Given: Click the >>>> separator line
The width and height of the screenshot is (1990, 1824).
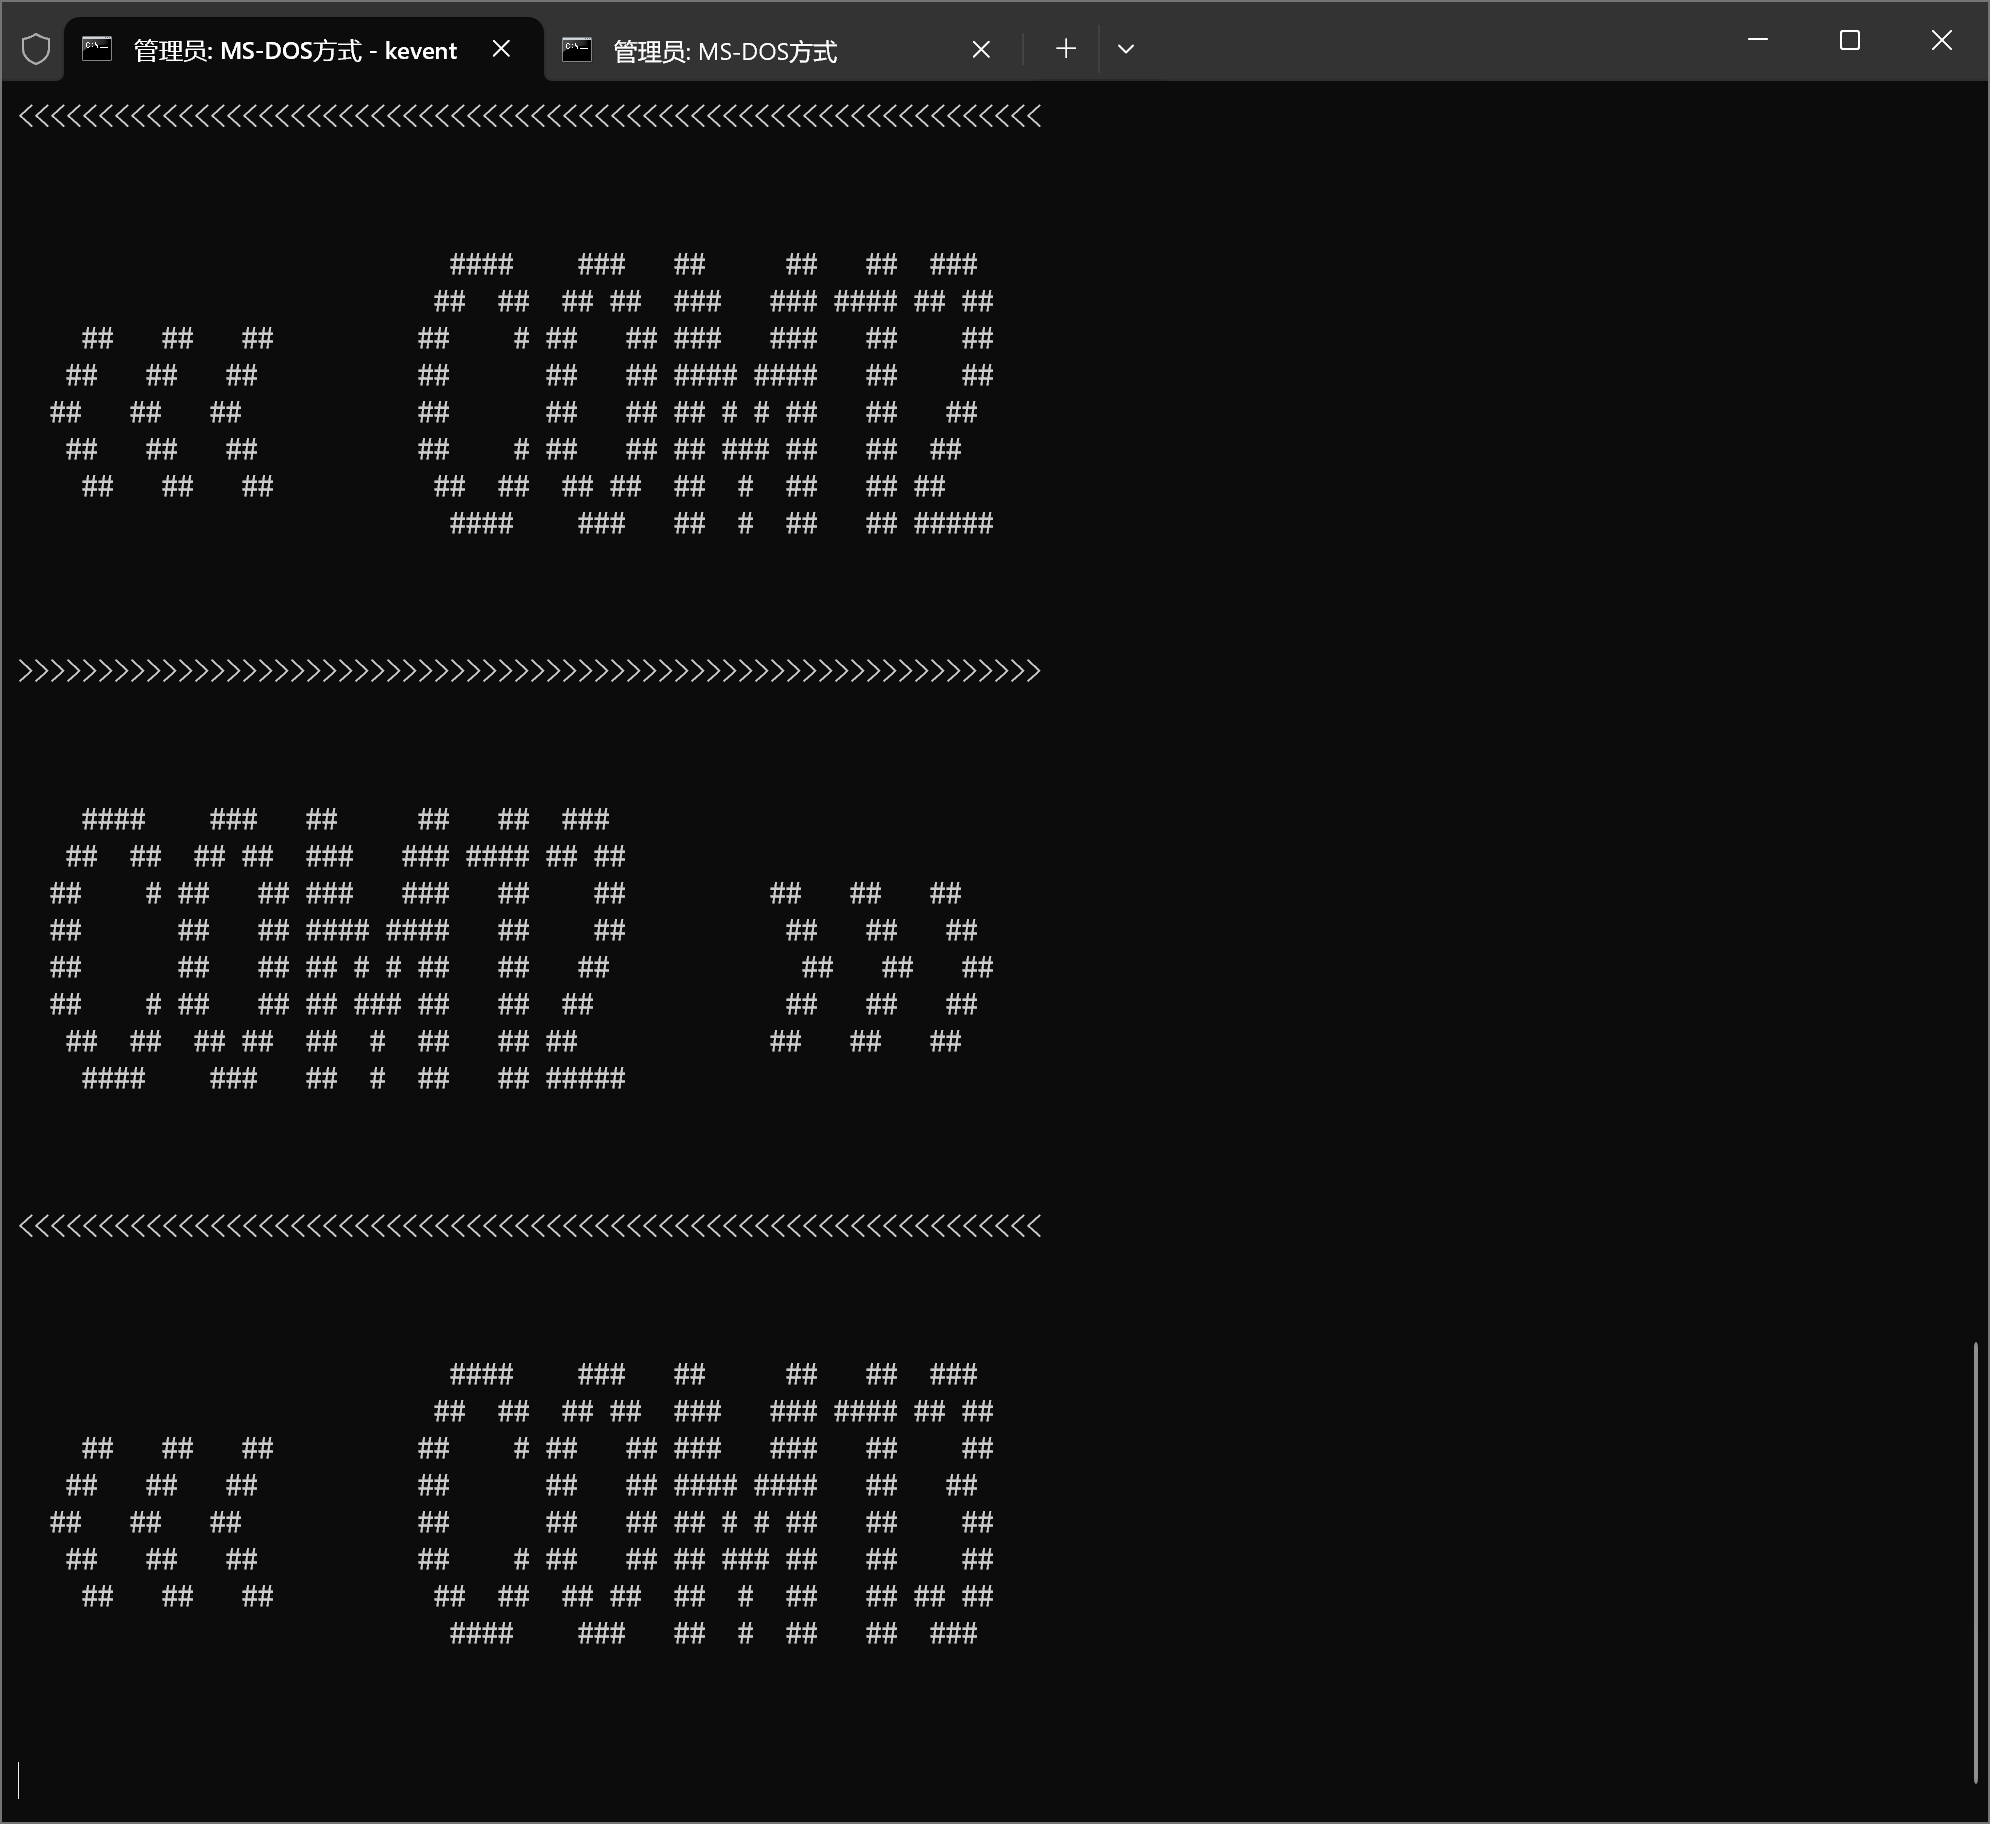Looking at the screenshot, I should (x=530, y=671).
